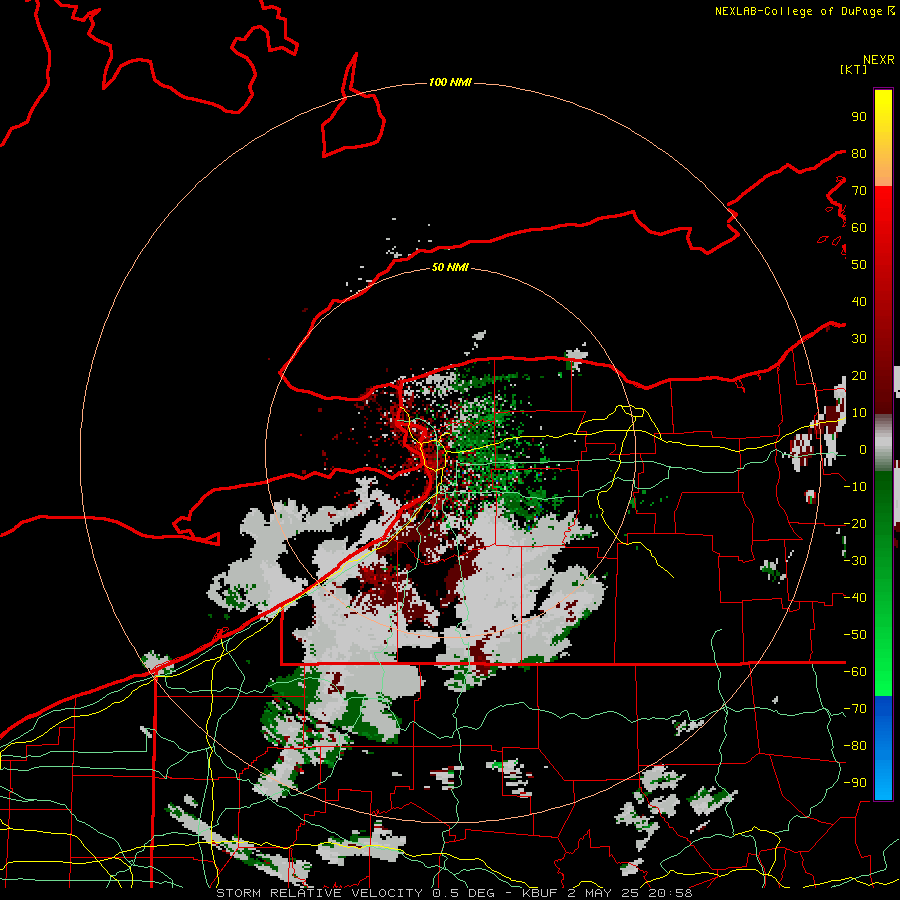Click the -70 scale label
900x900 pixels.
coord(855,708)
